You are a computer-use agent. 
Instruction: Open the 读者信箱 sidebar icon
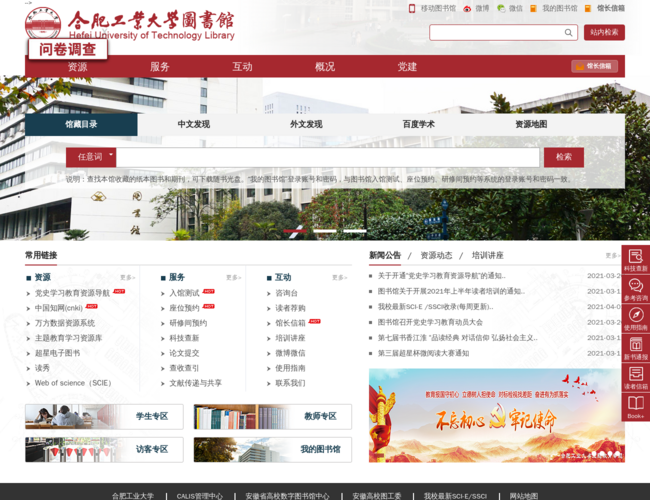tap(635, 378)
